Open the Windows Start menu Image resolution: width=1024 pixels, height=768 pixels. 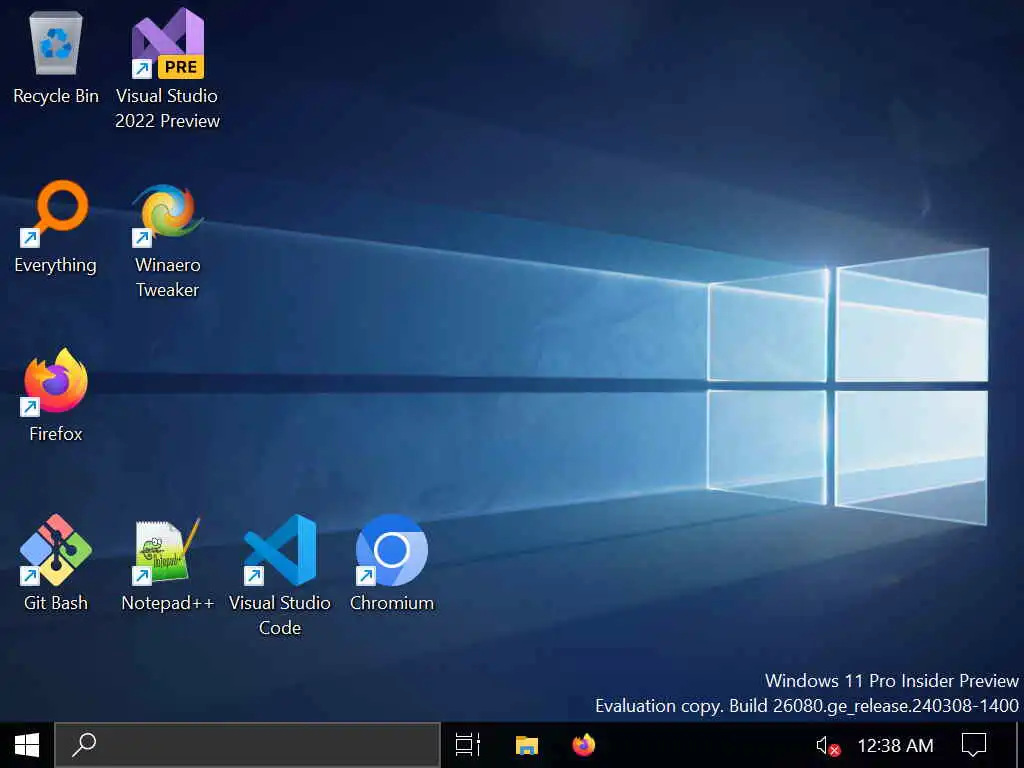point(27,745)
